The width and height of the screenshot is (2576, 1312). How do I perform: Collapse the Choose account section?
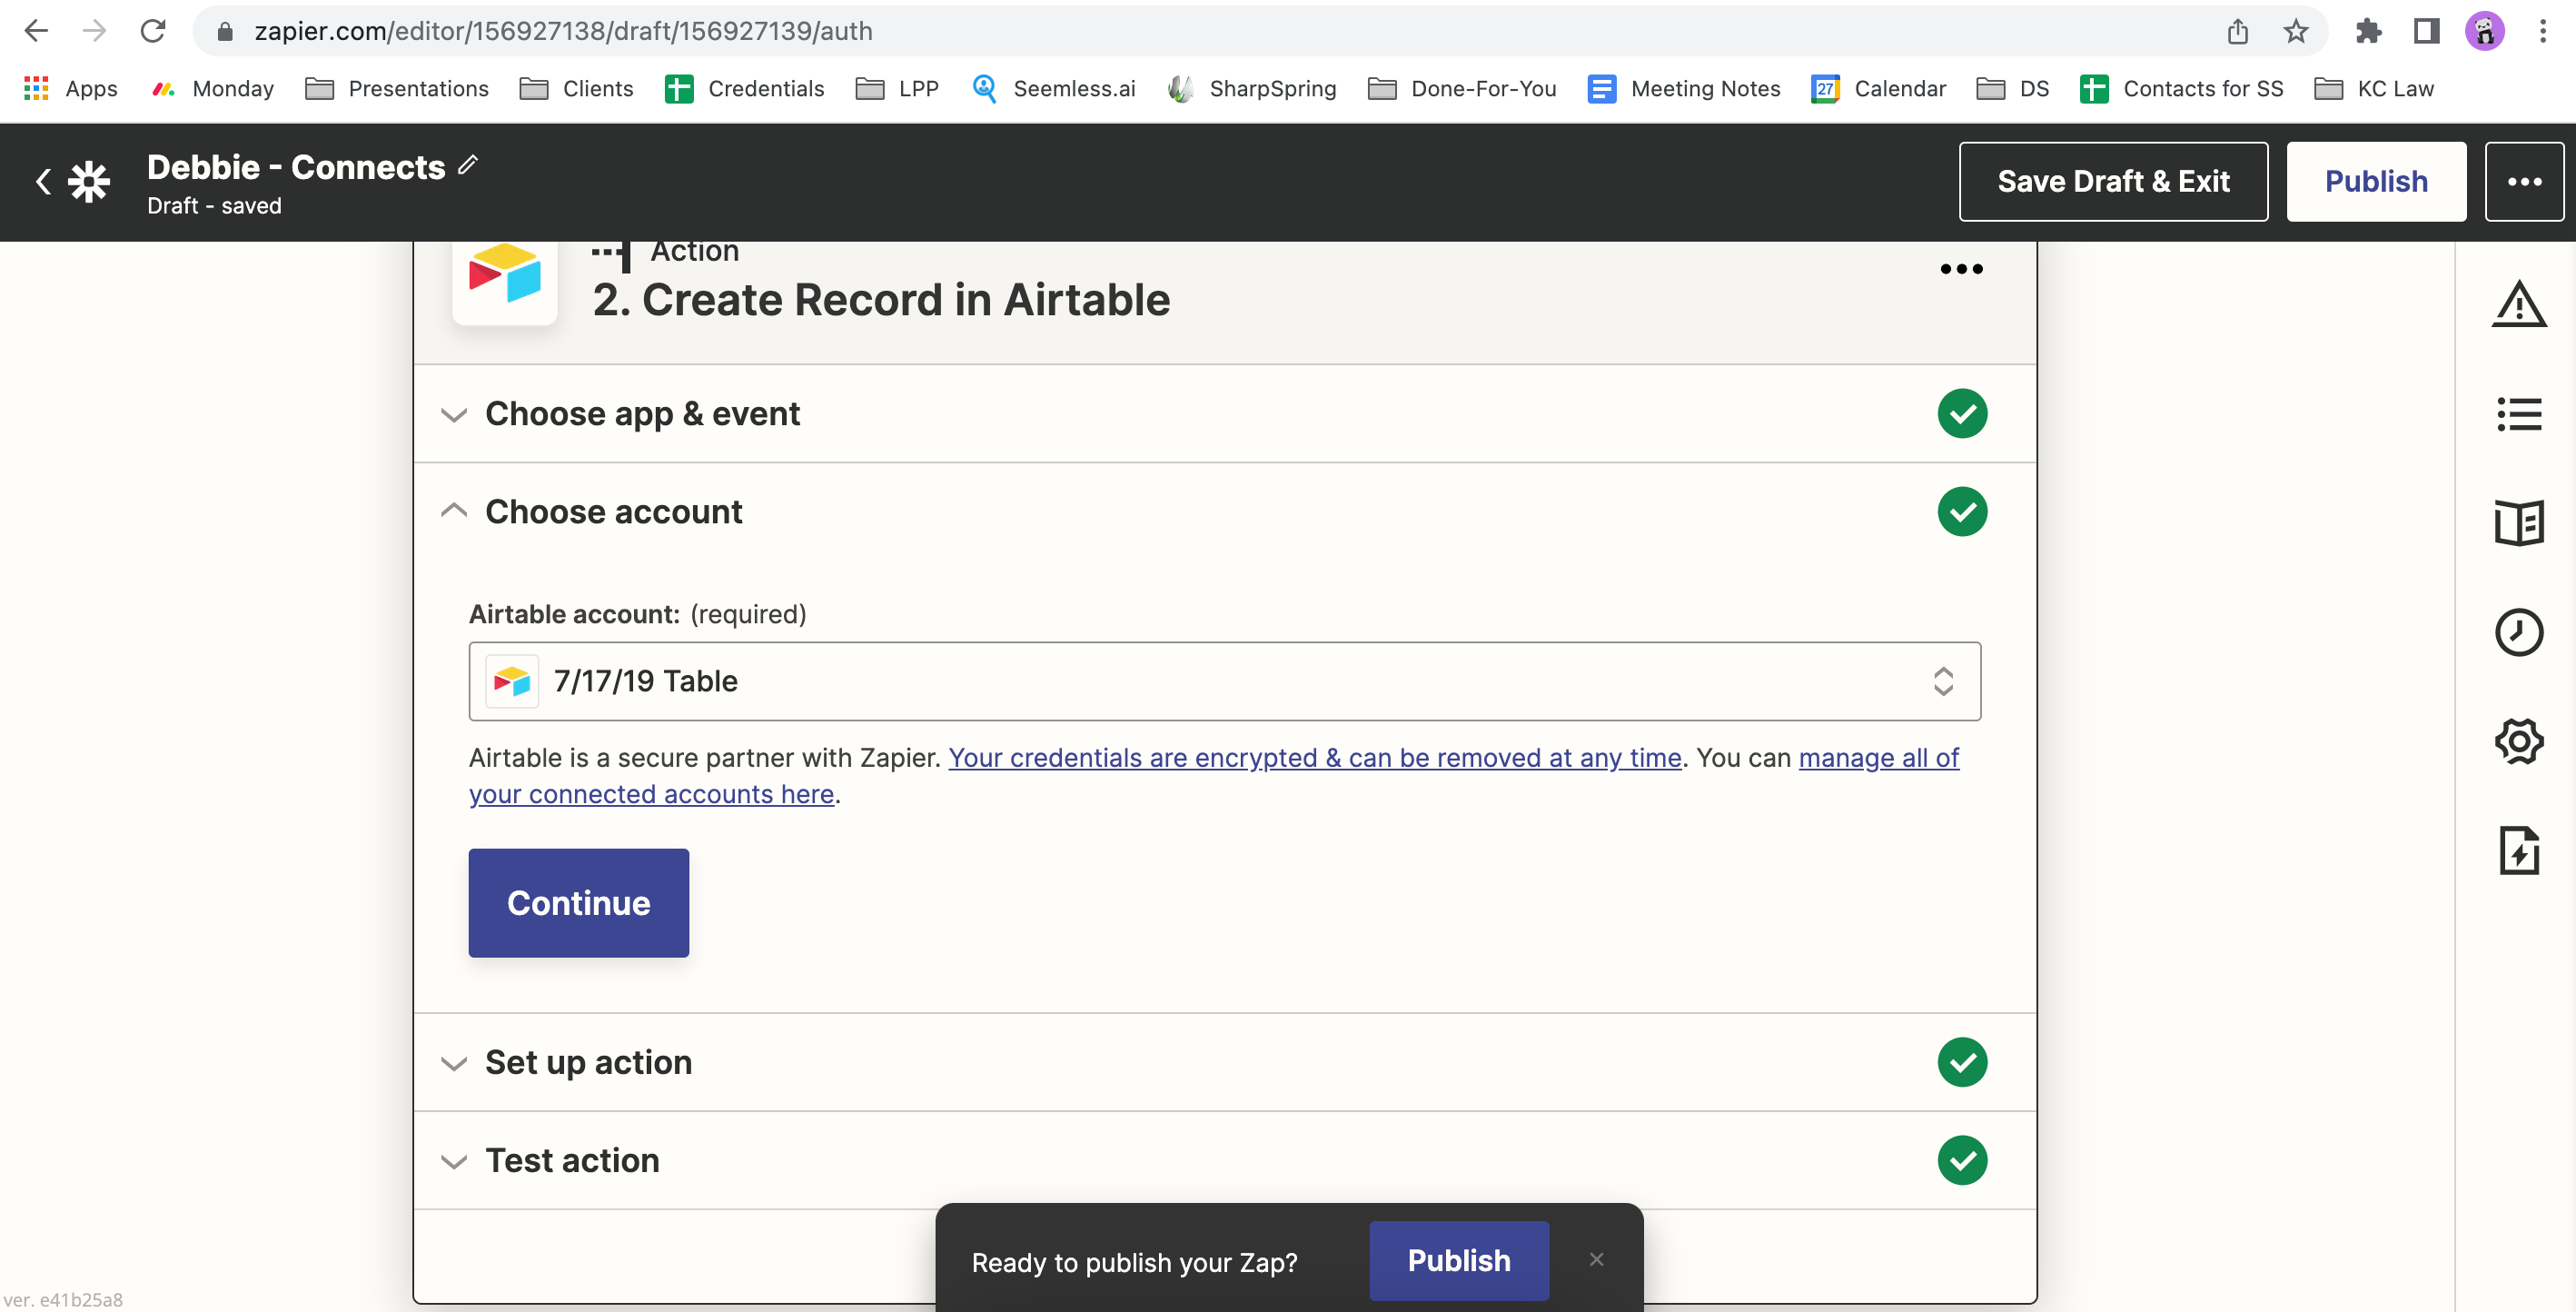pyautogui.click(x=1225, y=512)
